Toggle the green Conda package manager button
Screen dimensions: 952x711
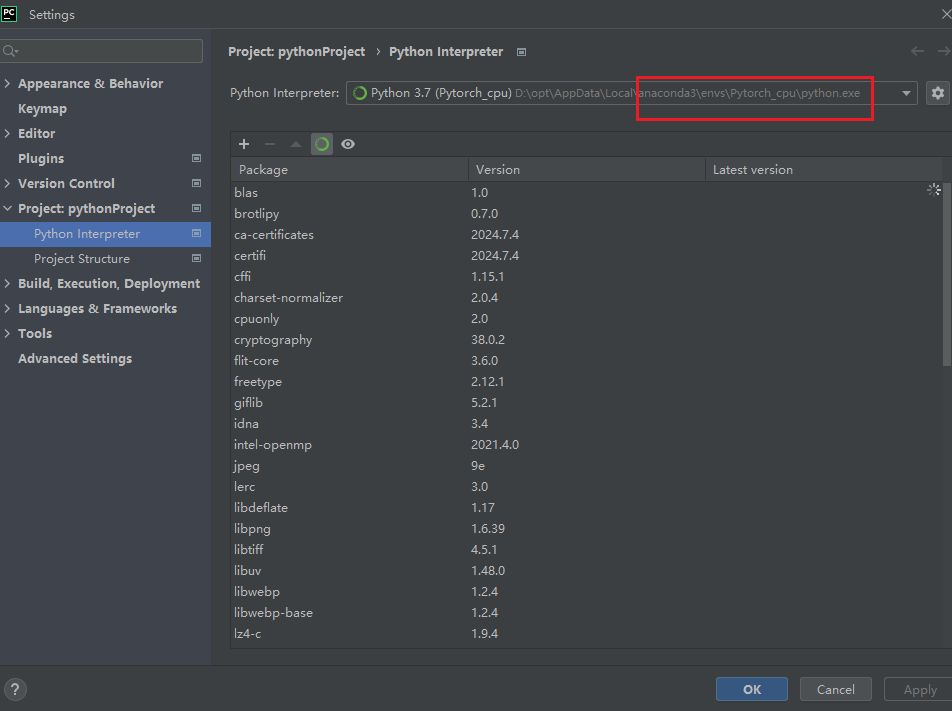point(322,144)
